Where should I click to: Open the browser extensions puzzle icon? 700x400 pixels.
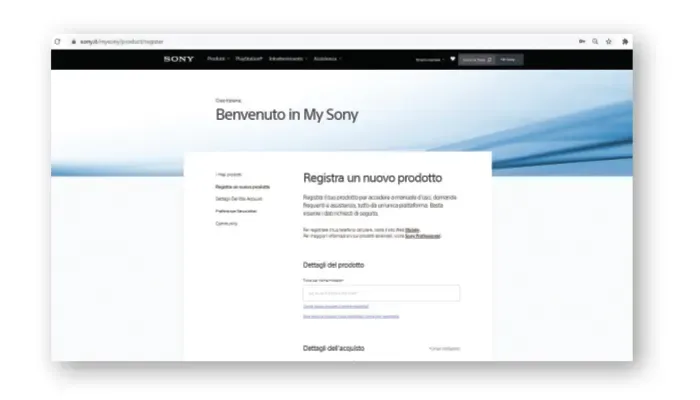coord(624,41)
